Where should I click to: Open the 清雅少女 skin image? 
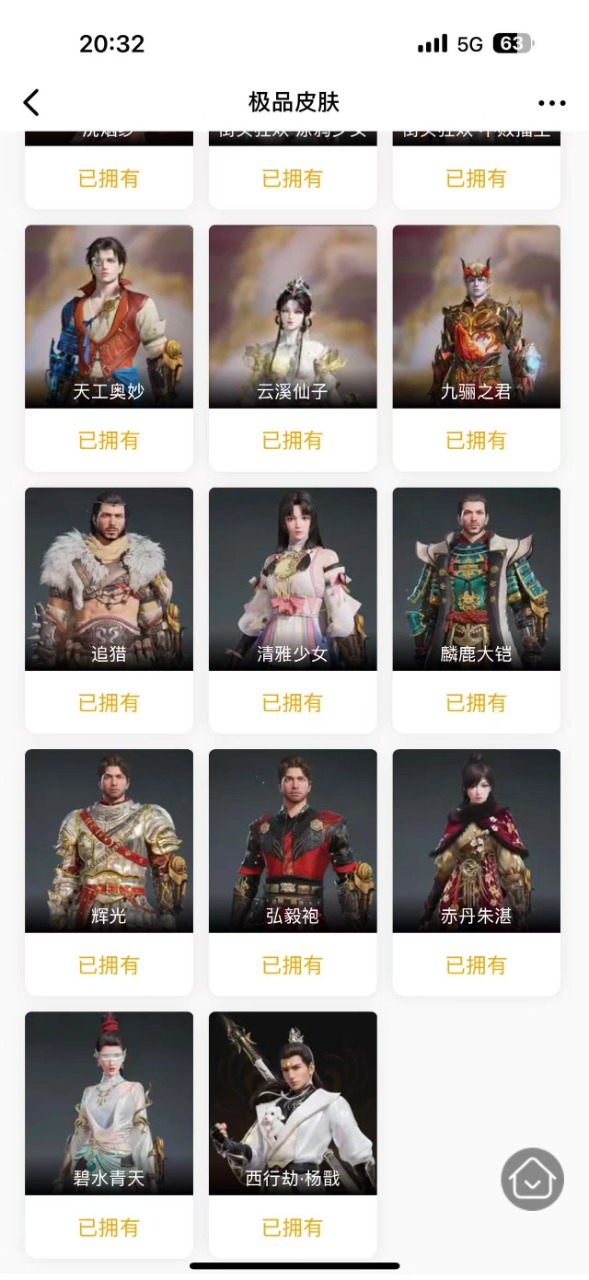[x=293, y=579]
